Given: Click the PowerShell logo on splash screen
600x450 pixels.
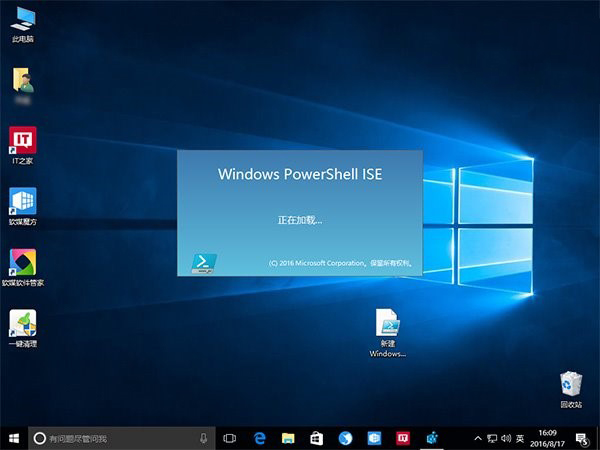Looking at the screenshot, I should 204,262.
